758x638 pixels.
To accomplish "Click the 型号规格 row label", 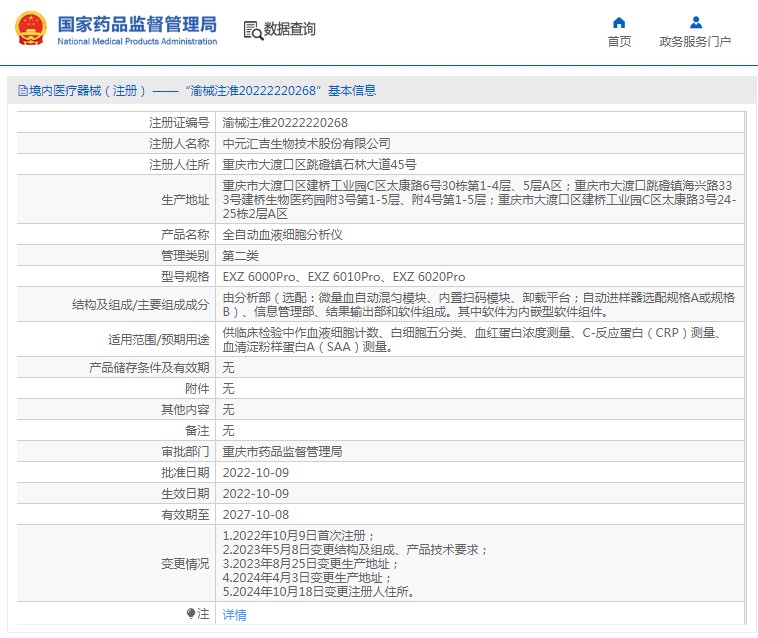I will tap(185, 277).
